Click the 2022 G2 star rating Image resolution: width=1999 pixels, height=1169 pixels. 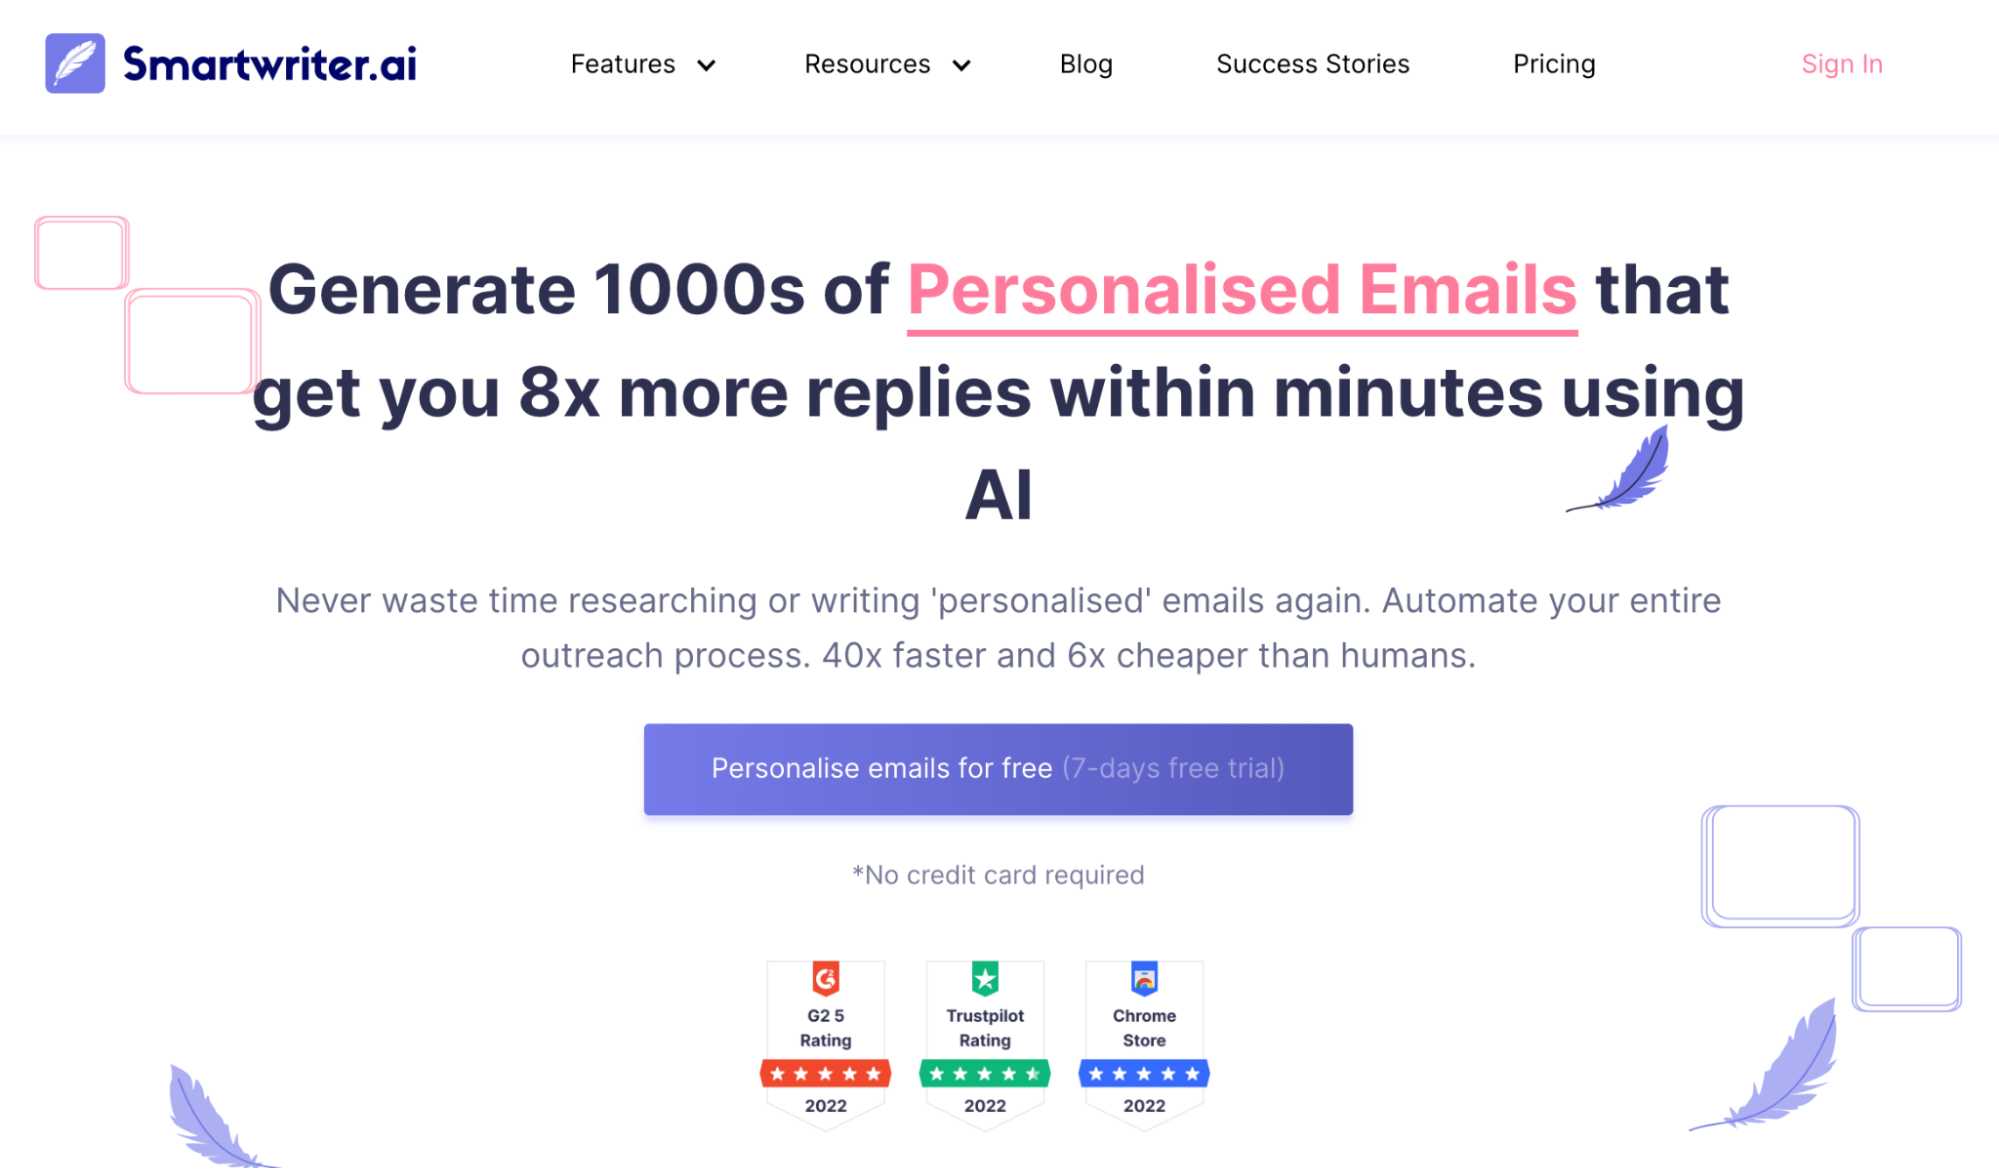click(x=824, y=1072)
